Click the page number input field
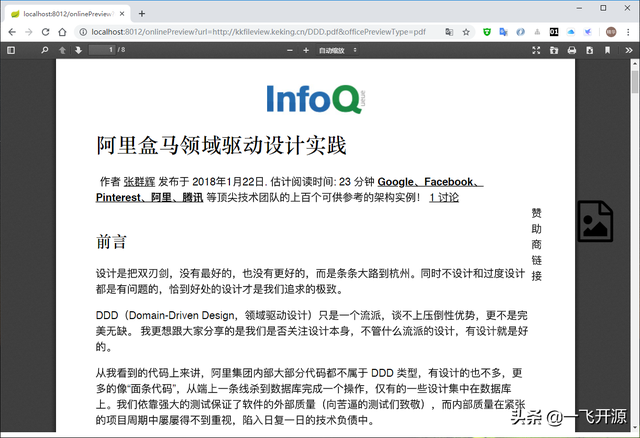640x438 pixels. pos(102,50)
